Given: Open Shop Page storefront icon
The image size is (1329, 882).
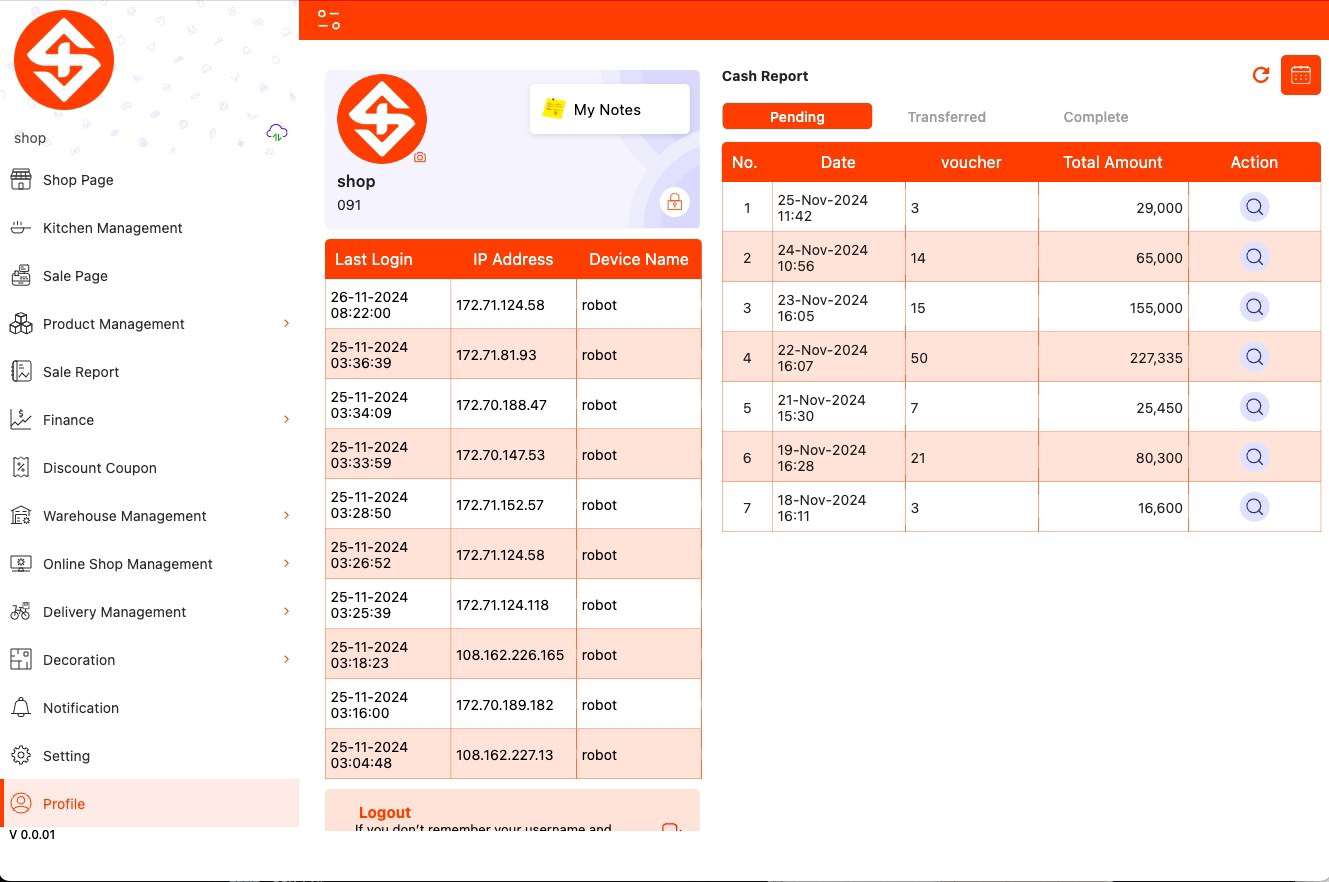Looking at the screenshot, I should coord(21,180).
